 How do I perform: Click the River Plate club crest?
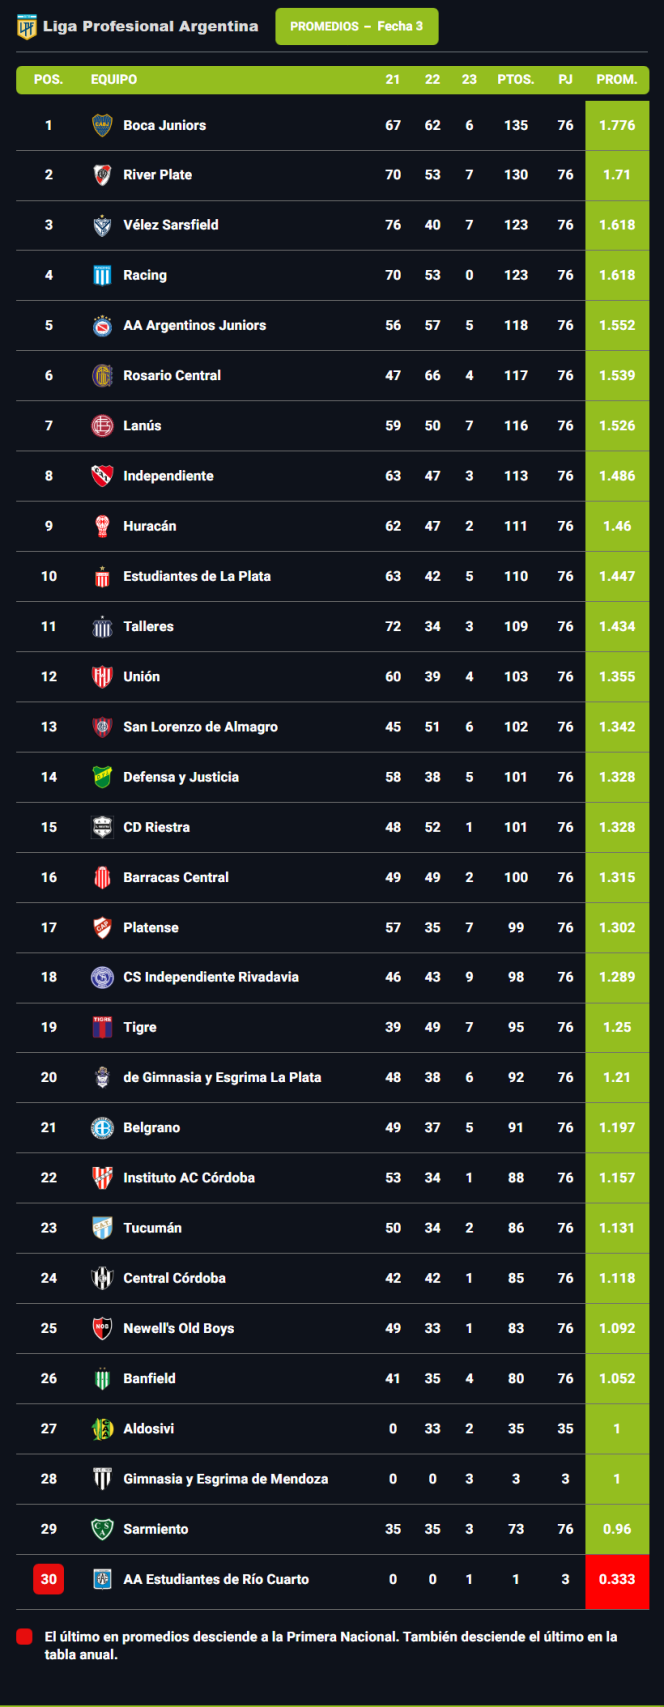[102, 175]
